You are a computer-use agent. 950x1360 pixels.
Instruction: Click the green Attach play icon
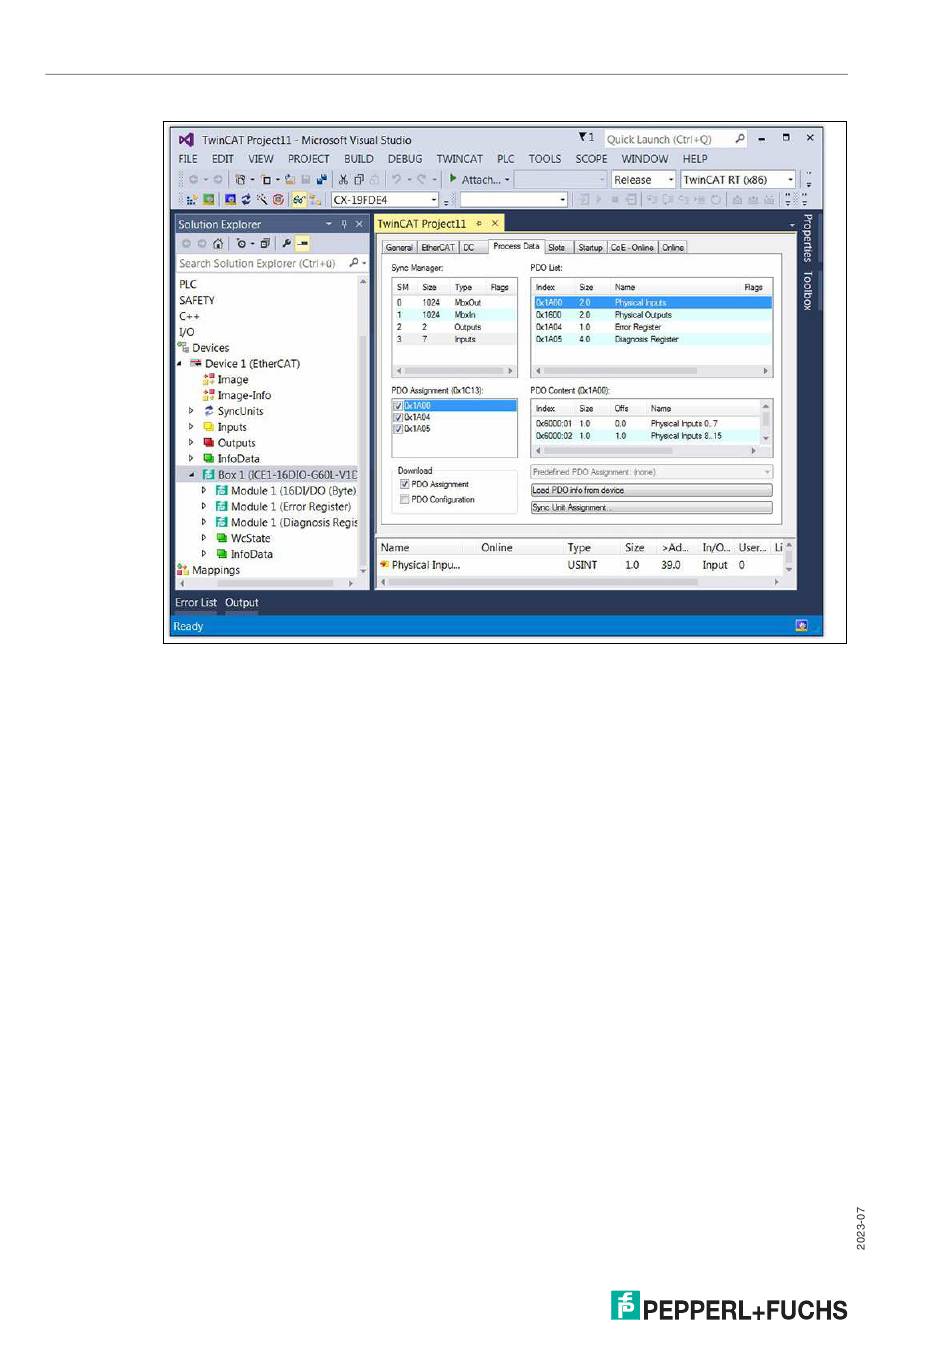[x=453, y=179]
